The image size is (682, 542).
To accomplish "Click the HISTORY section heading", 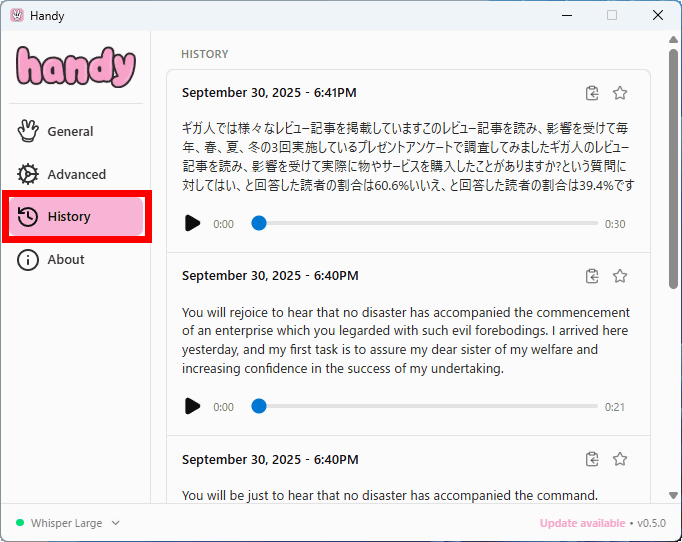I will pos(204,54).
